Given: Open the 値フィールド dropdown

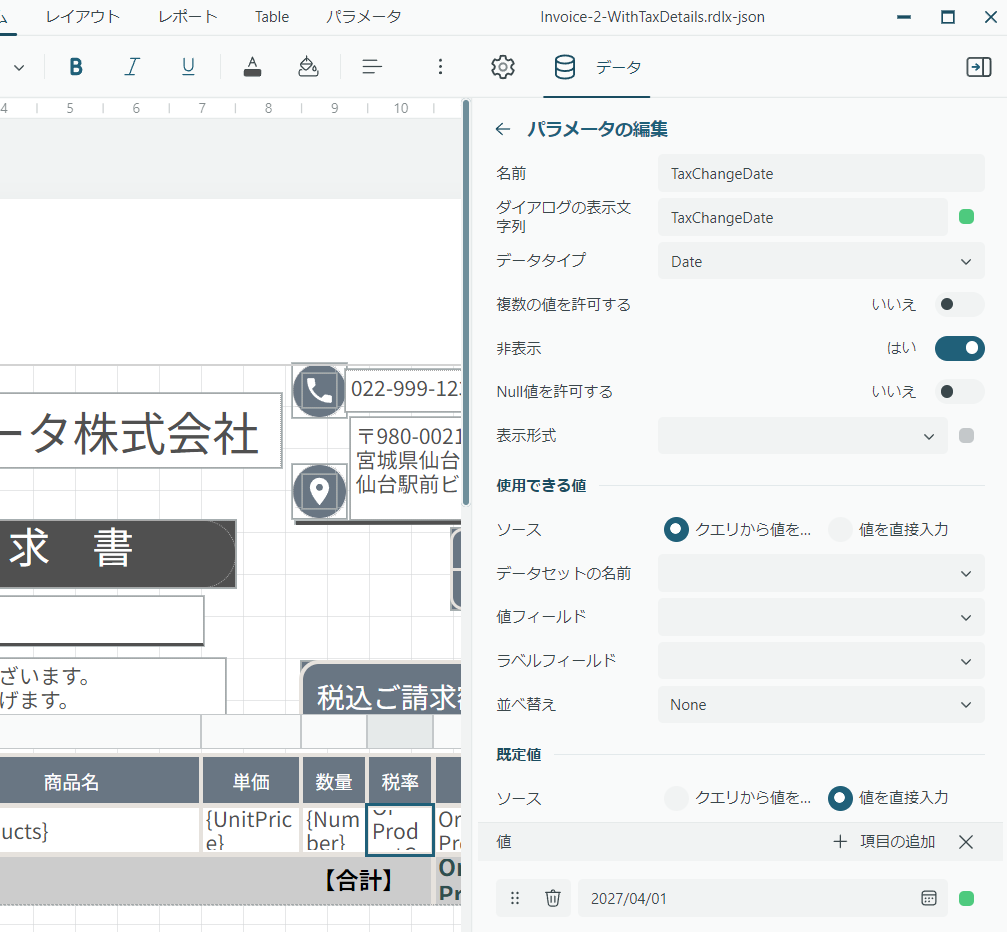Looking at the screenshot, I should coord(821,617).
